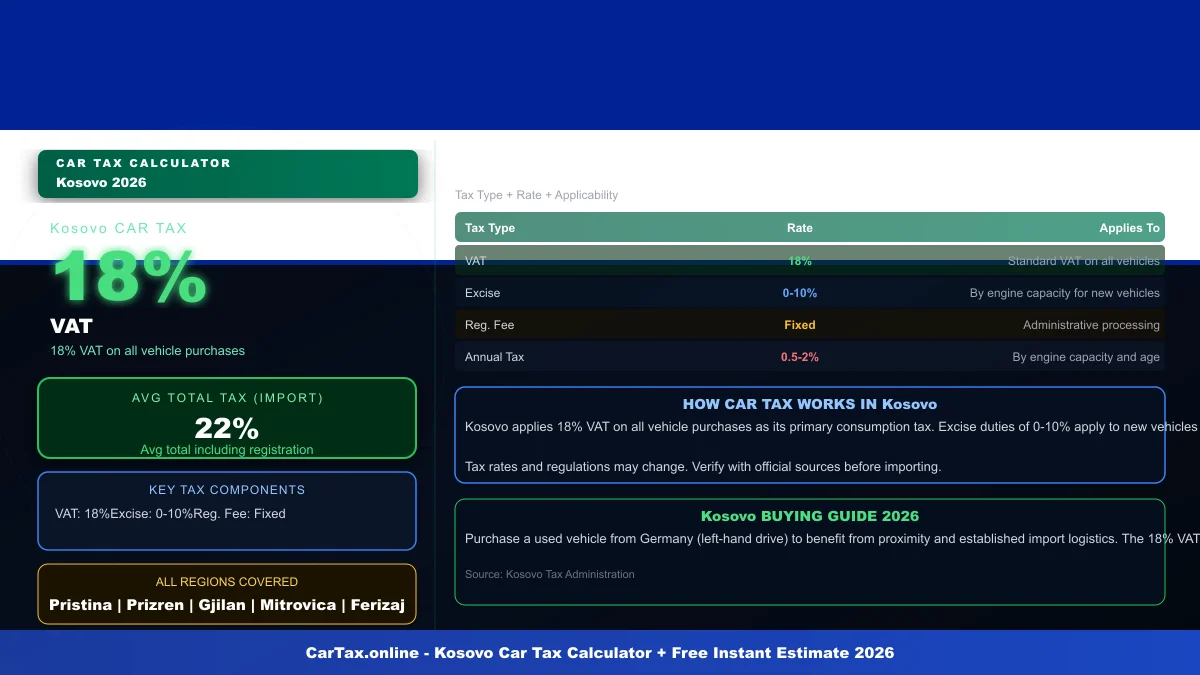Sort by the Rate column header

(x=799, y=227)
